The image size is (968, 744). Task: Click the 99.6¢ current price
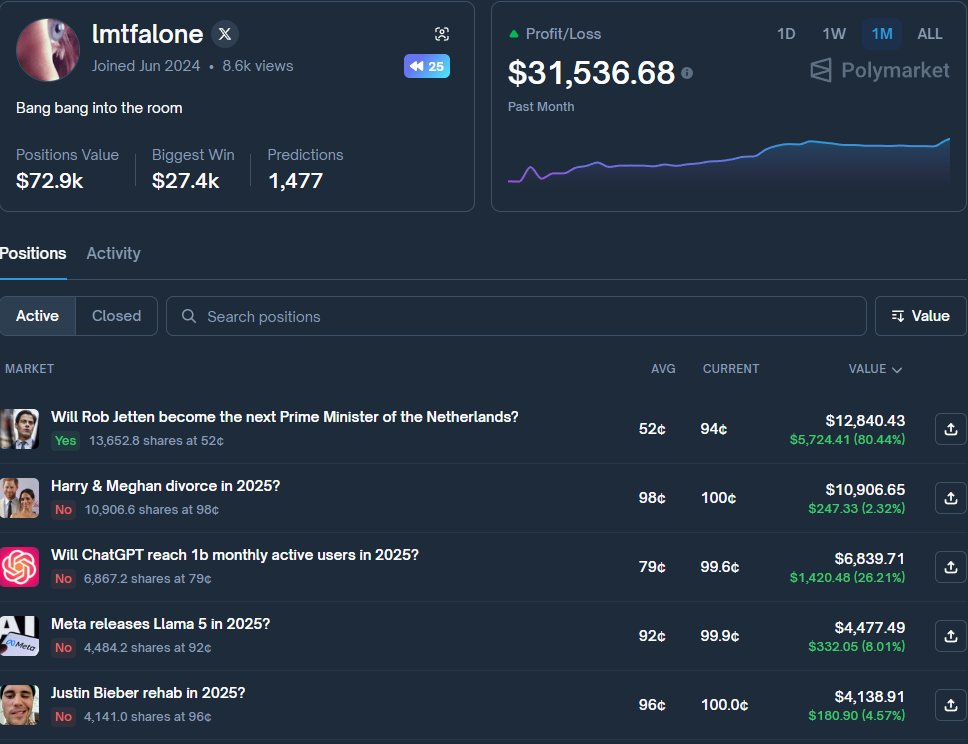pos(719,567)
